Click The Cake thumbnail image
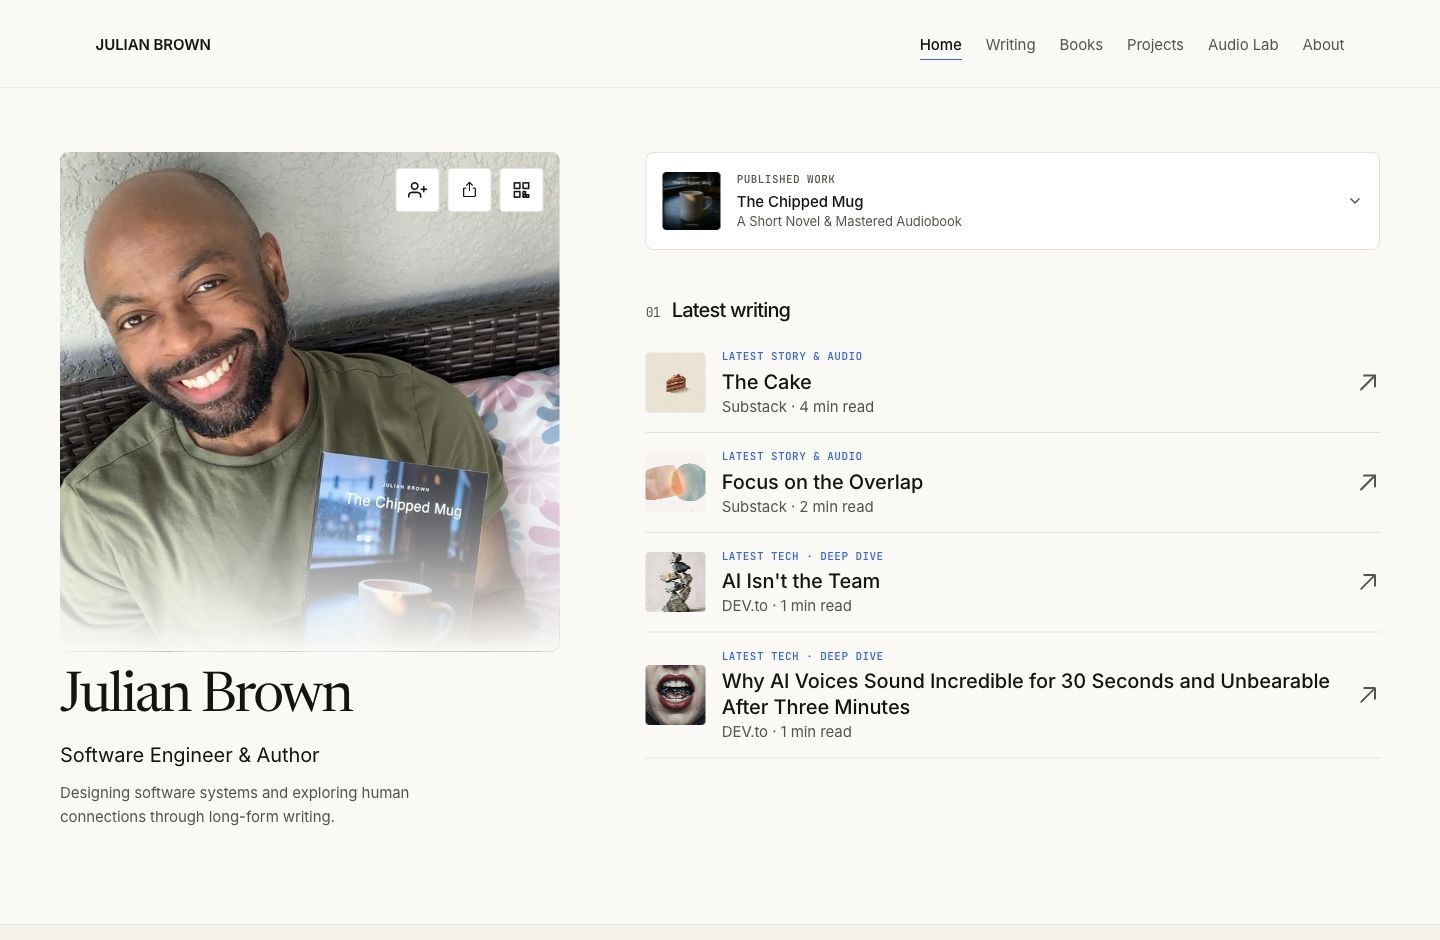This screenshot has height=940, width=1440. coord(675,382)
